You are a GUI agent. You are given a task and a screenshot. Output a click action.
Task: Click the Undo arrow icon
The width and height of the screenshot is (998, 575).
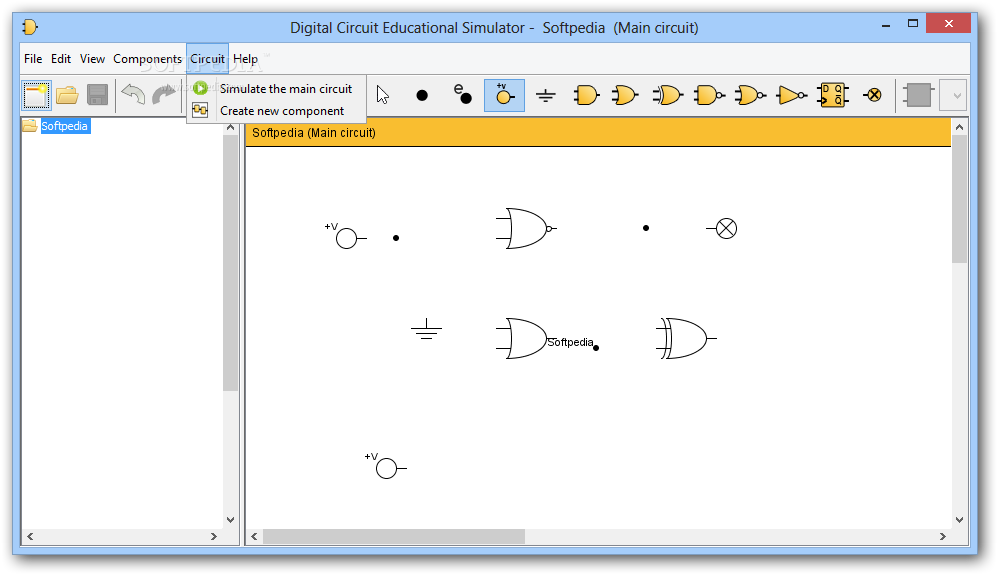coord(133,95)
